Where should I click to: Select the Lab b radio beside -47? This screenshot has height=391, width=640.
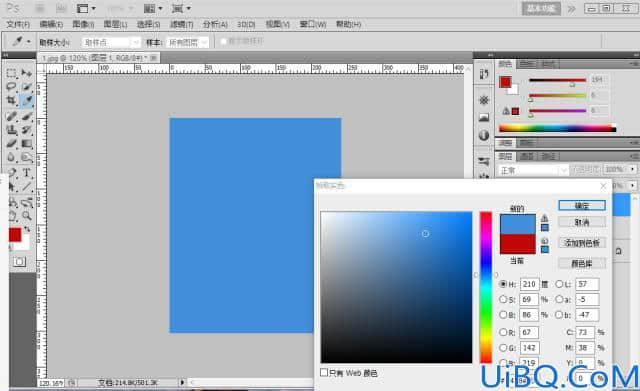(x=559, y=315)
